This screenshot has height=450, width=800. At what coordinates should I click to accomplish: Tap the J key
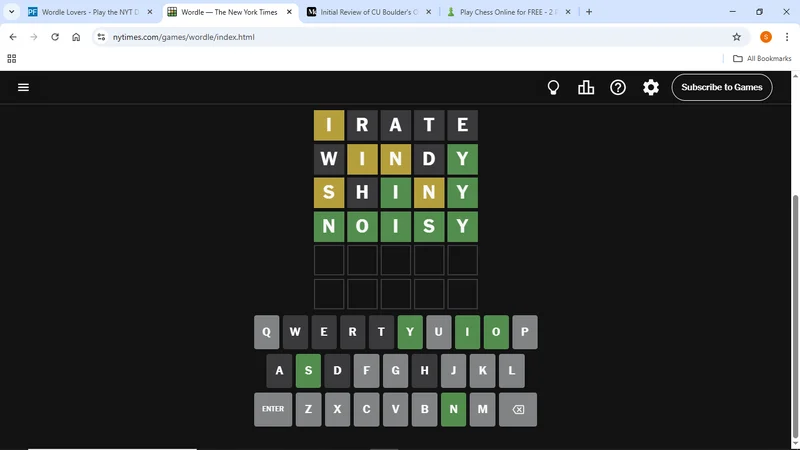click(x=454, y=371)
